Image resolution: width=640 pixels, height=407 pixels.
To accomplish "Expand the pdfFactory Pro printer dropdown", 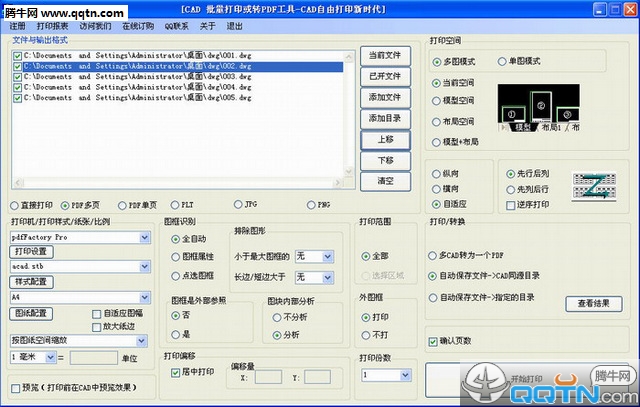I will click(145, 237).
